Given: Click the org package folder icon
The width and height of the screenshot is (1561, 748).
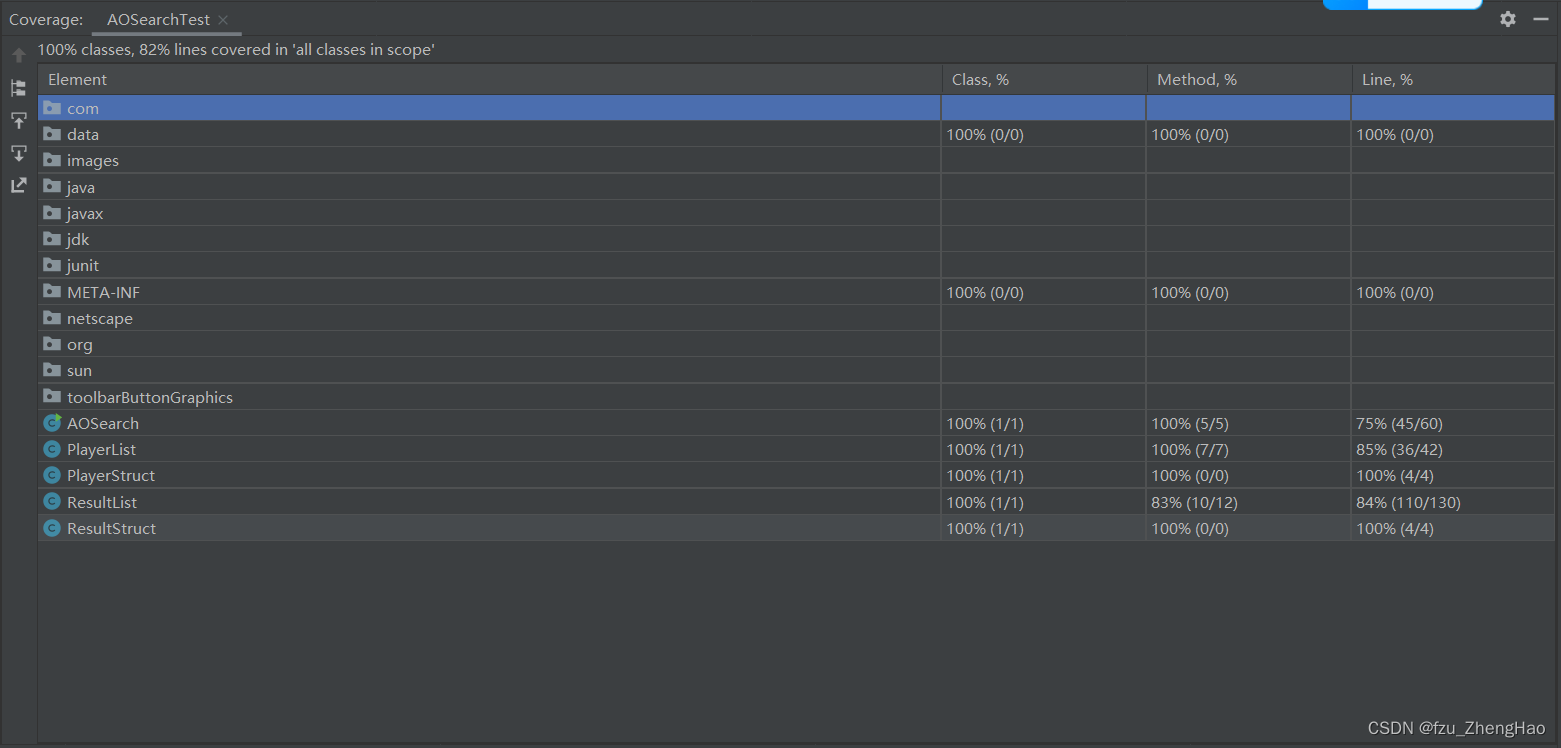Looking at the screenshot, I should click(52, 343).
